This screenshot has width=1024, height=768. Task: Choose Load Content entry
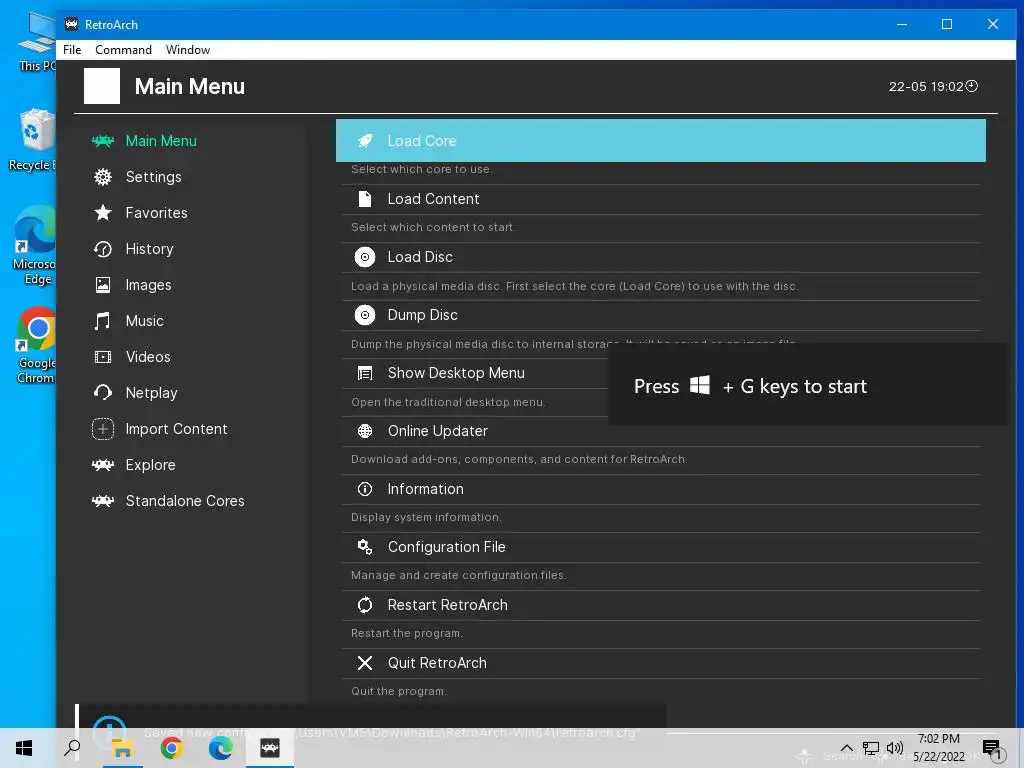pyautogui.click(x=660, y=199)
